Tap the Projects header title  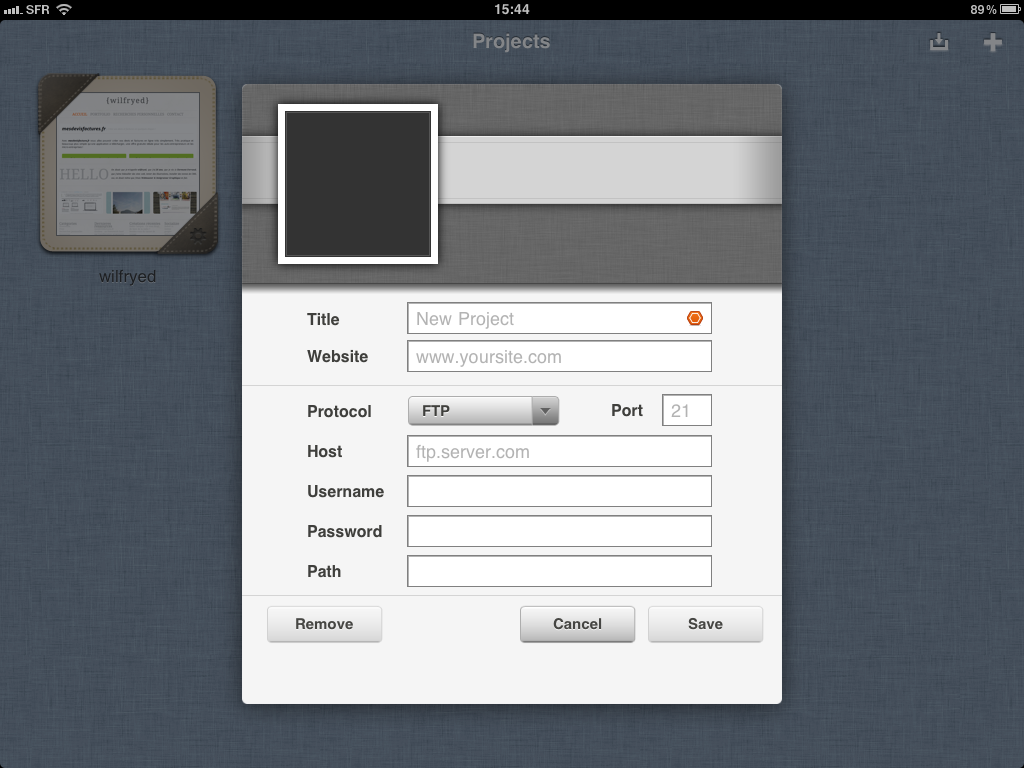pos(511,42)
